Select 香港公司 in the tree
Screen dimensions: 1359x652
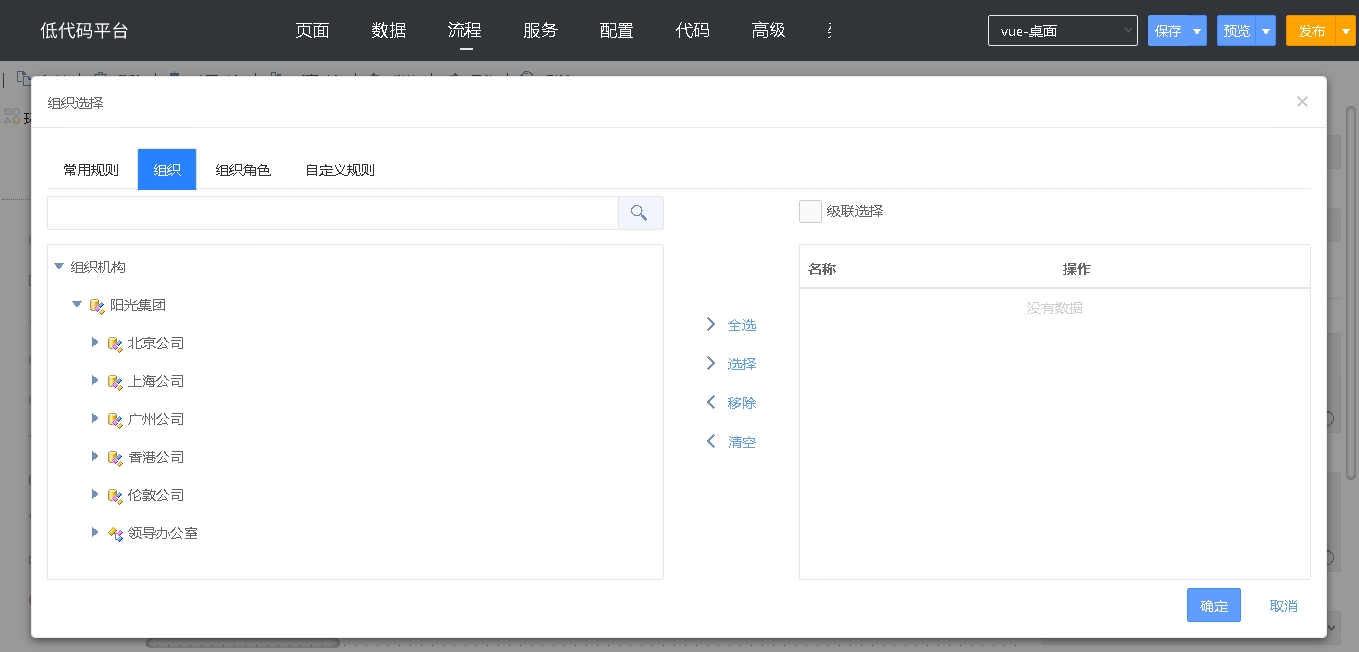(x=156, y=457)
